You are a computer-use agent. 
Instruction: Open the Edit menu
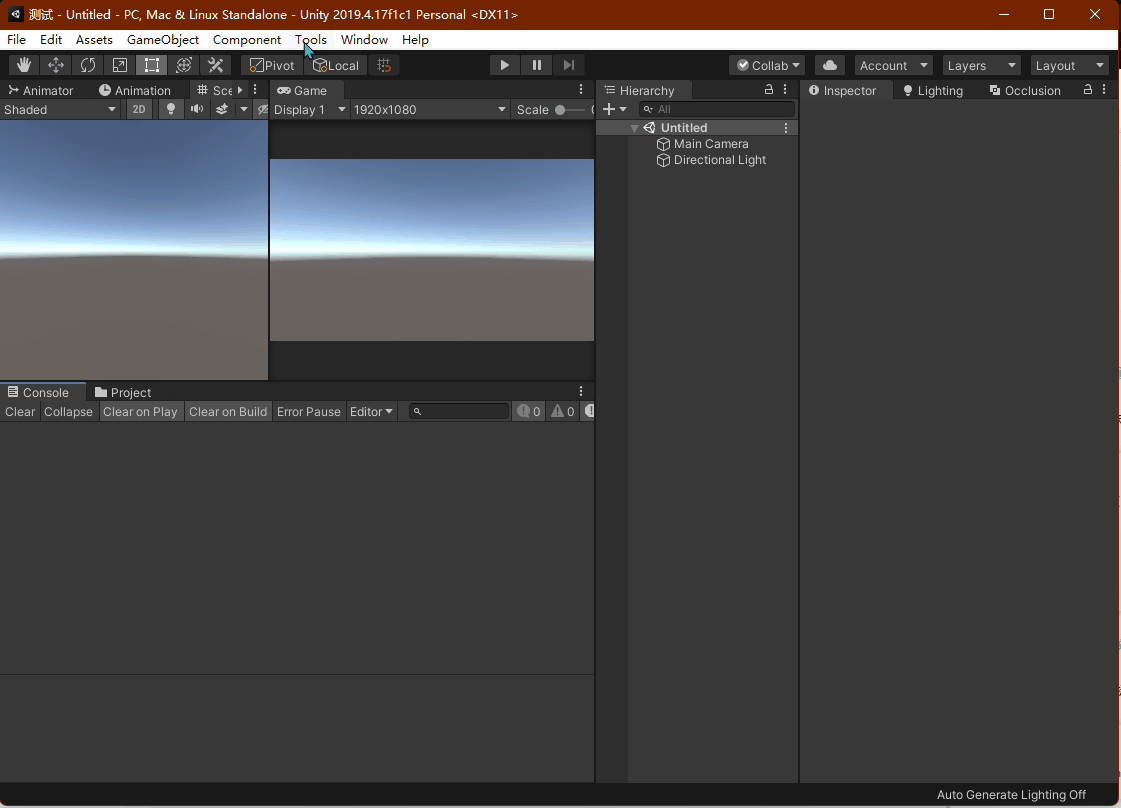51,39
